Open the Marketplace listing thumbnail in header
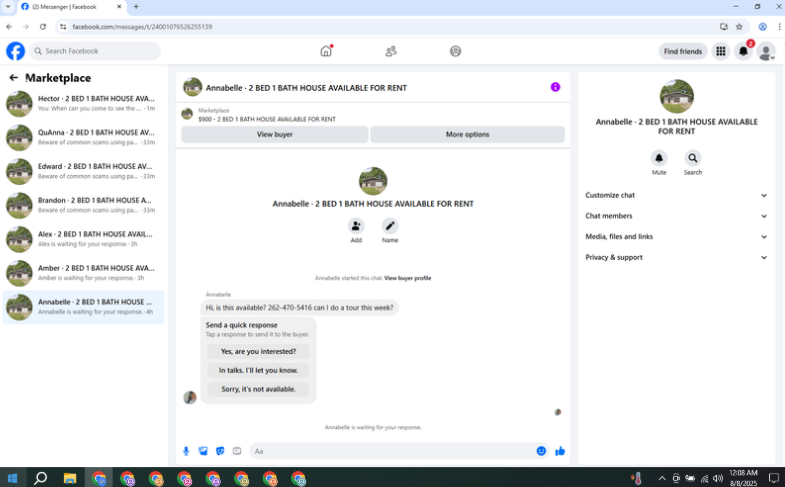785x487 pixels. (x=187, y=114)
